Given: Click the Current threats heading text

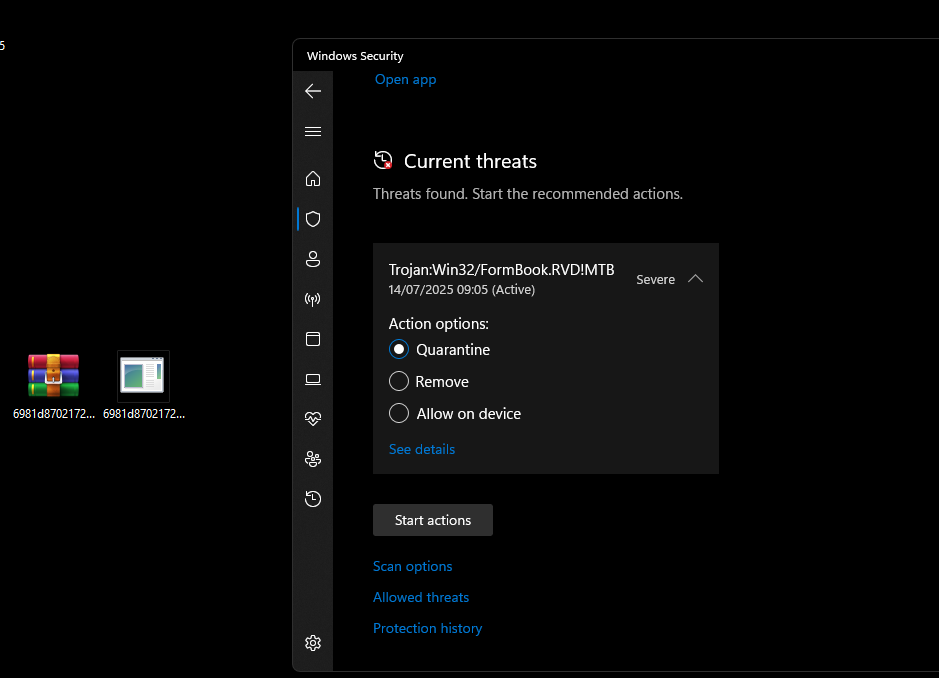Looking at the screenshot, I should point(470,161).
